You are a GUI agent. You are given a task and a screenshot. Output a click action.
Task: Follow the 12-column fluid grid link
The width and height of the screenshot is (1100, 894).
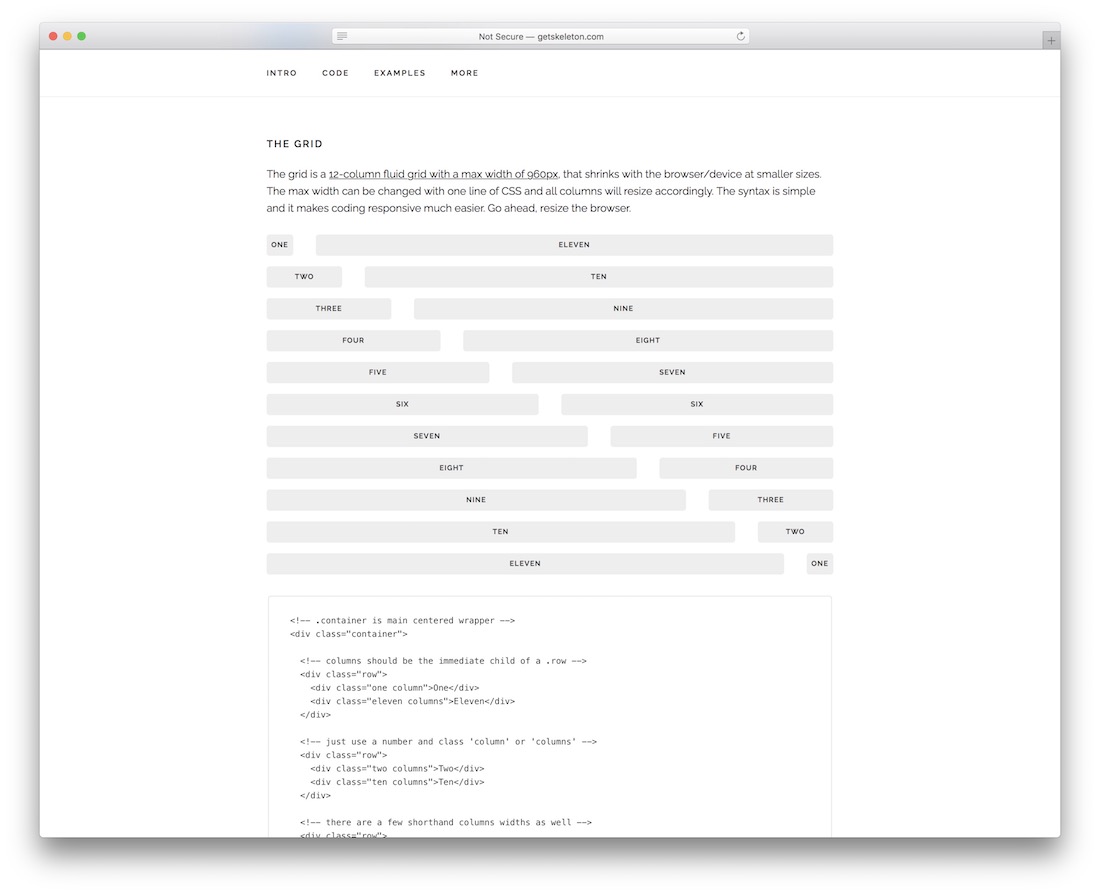443,174
